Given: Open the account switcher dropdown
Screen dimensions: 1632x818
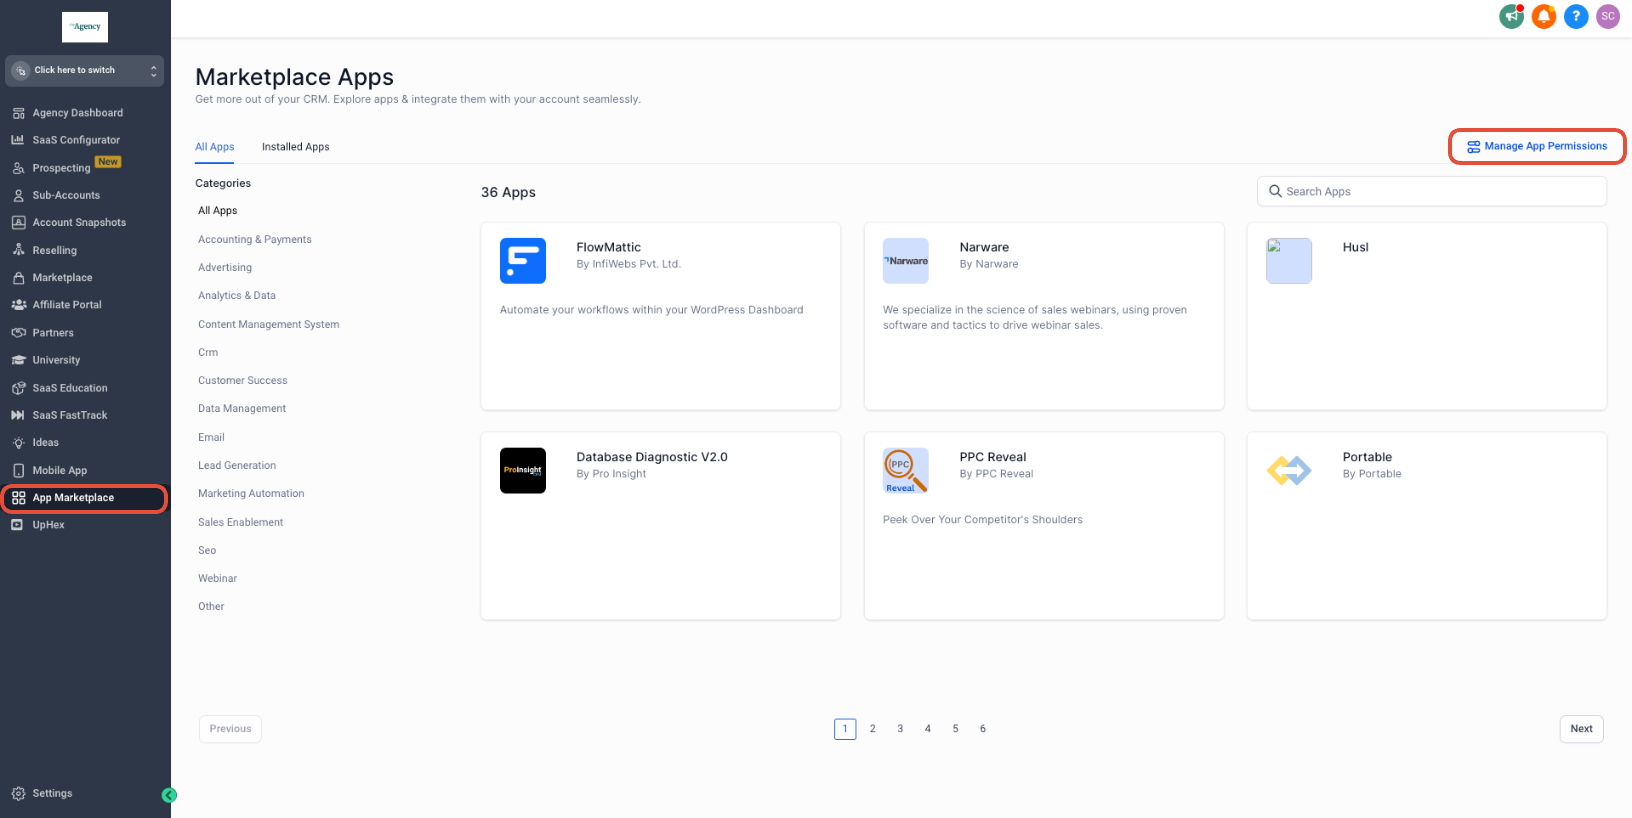Looking at the screenshot, I should (x=85, y=70).
